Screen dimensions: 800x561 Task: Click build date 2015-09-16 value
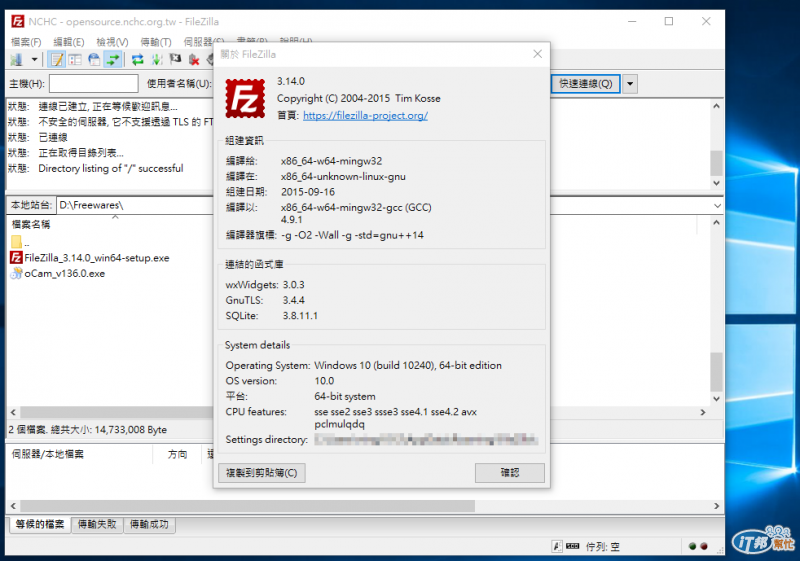[x=308, y=192]
